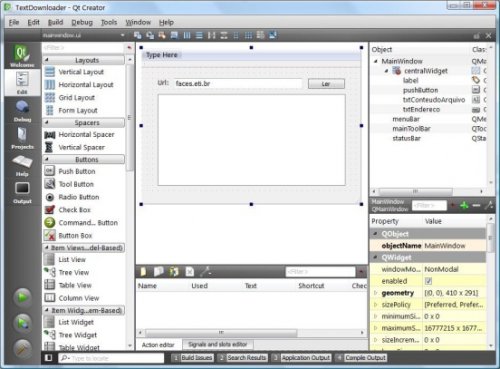Open the Build menu
Image resolution: width=500 pixels, height=369 pixels.
click(55, 22)
